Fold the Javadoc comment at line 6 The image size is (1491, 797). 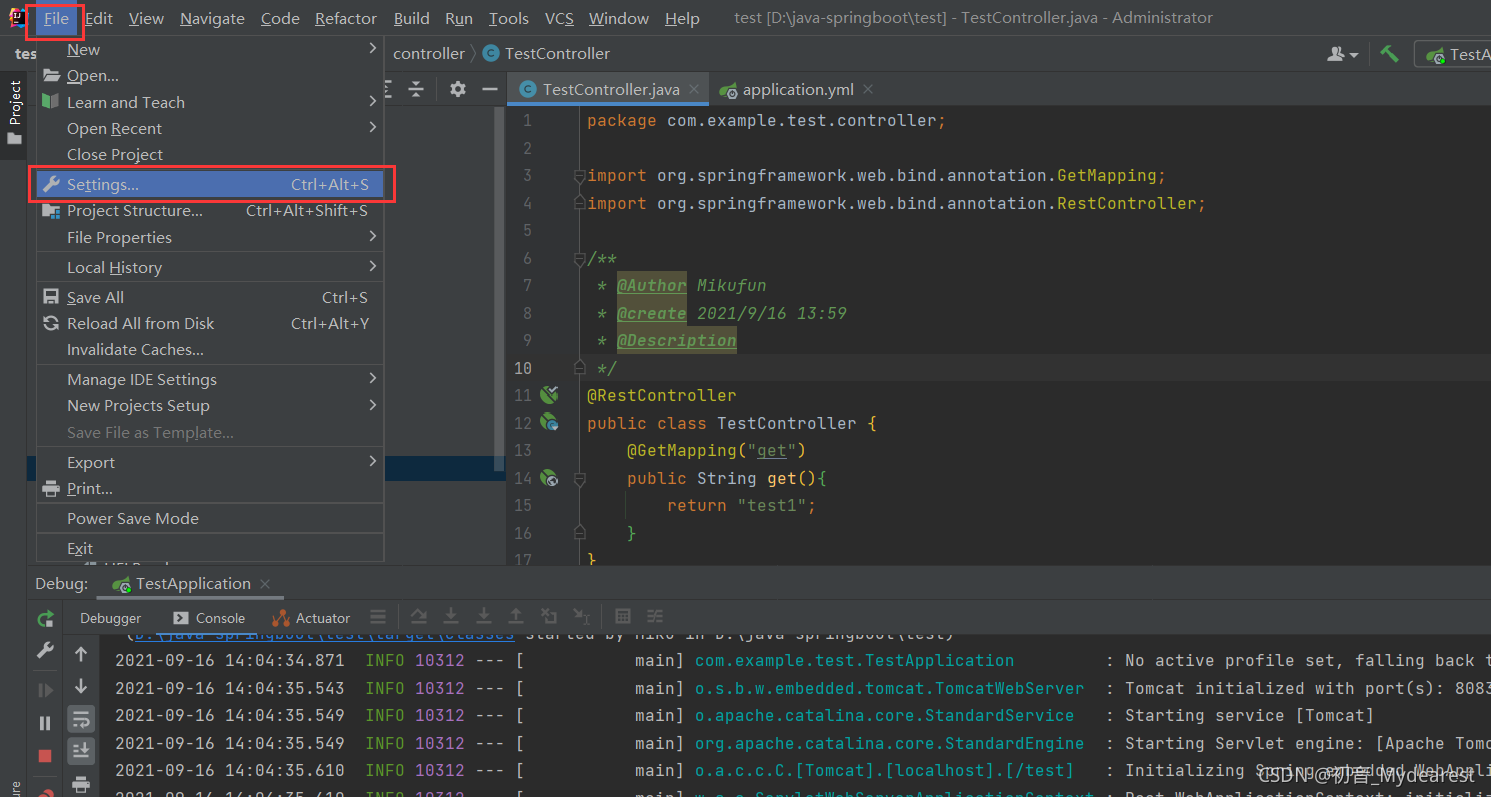[579, 259]
